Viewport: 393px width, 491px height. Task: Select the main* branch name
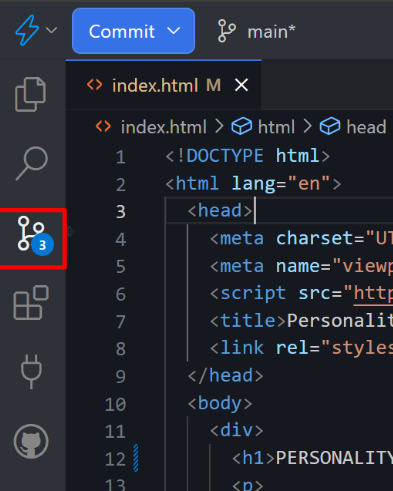271,32
